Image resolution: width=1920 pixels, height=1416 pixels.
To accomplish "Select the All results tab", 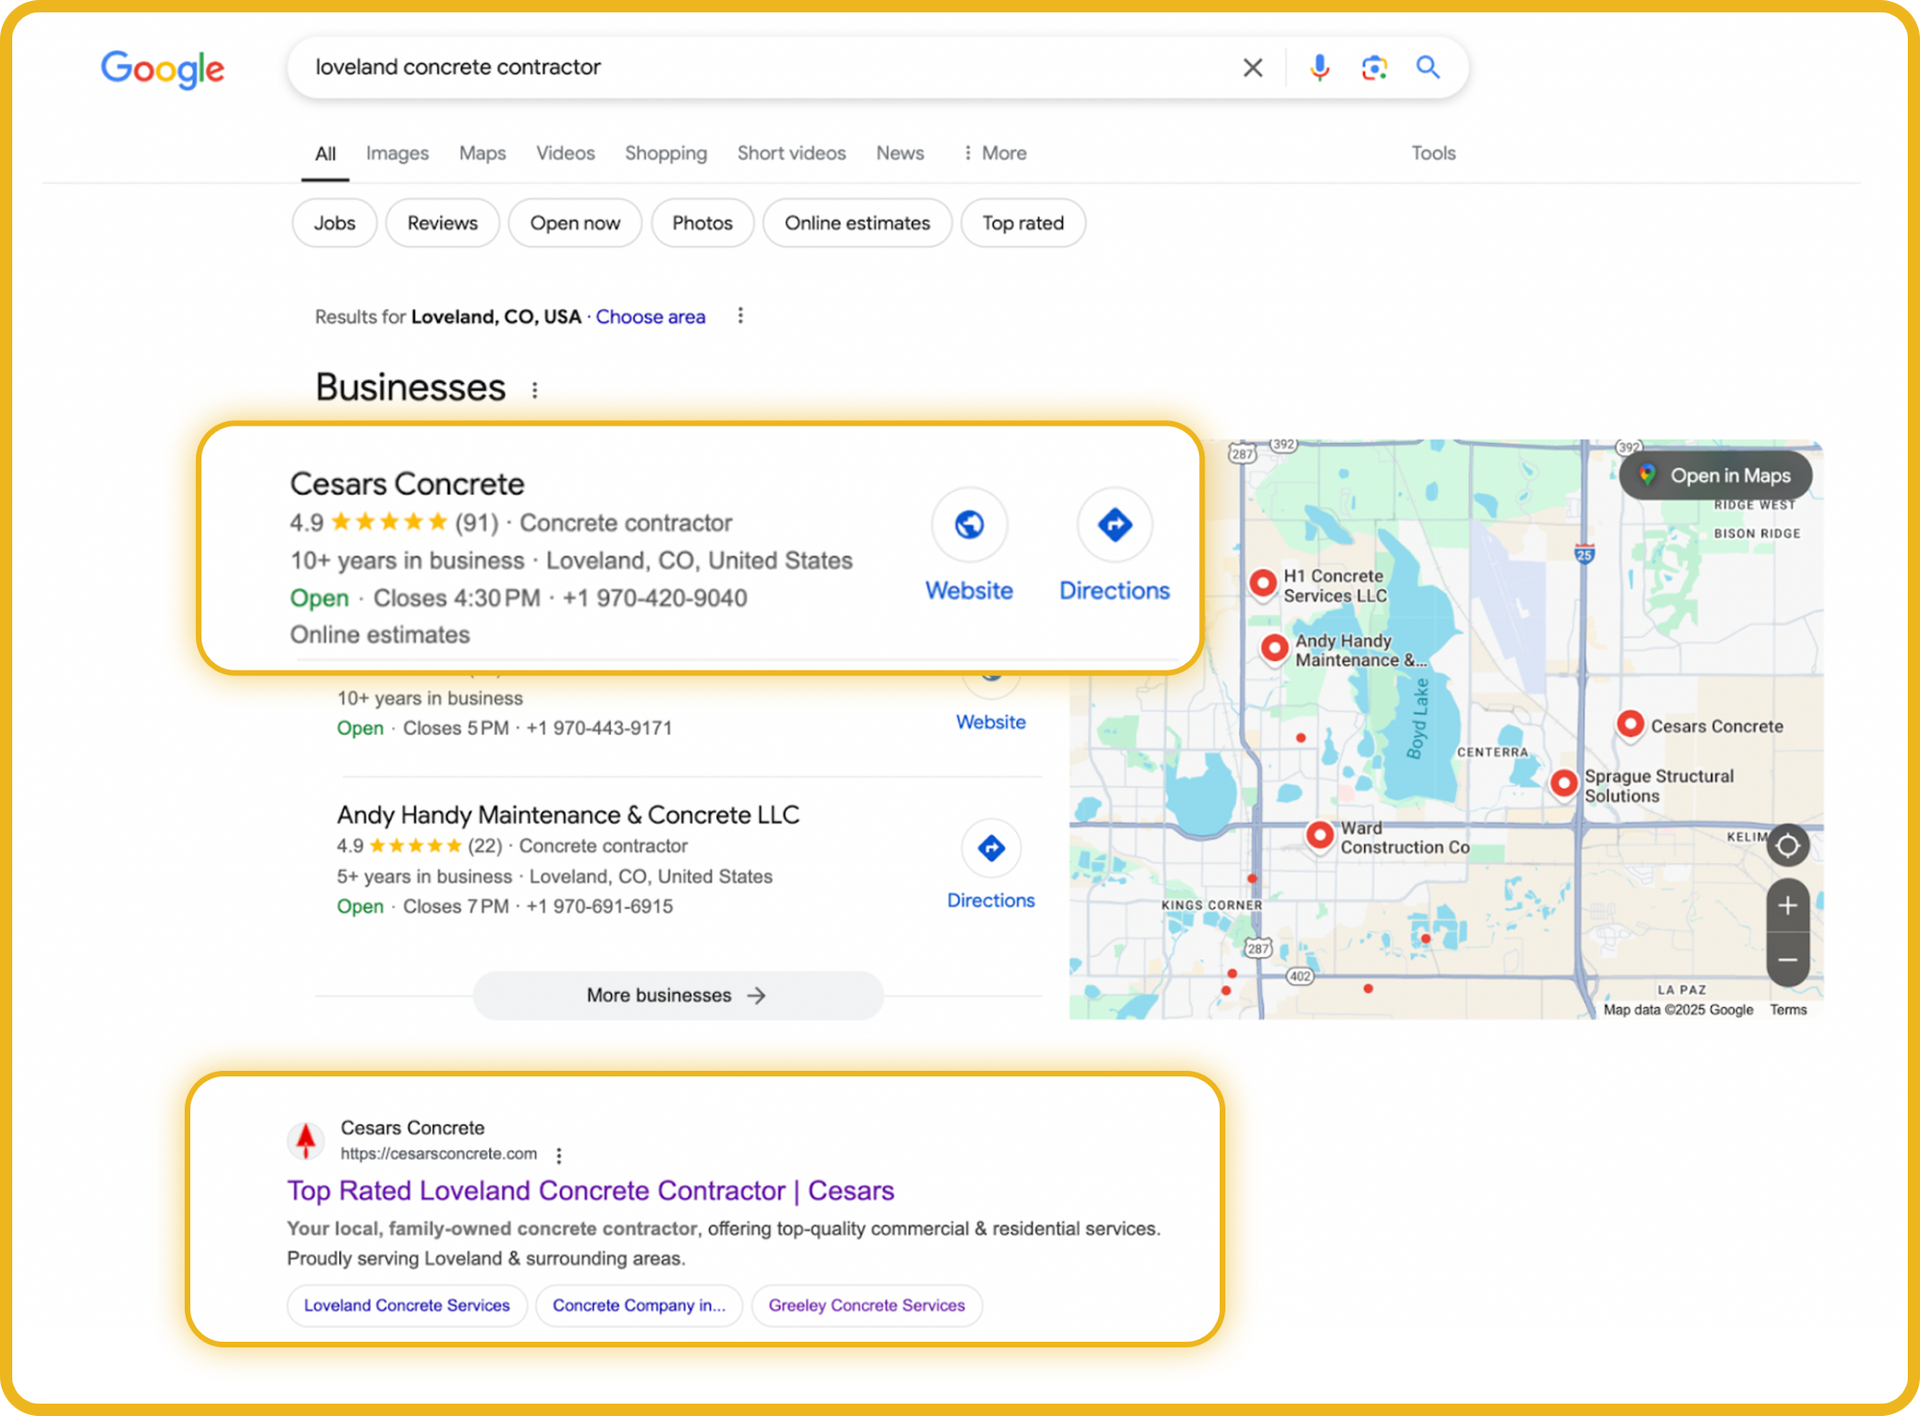I will (325, 154).
